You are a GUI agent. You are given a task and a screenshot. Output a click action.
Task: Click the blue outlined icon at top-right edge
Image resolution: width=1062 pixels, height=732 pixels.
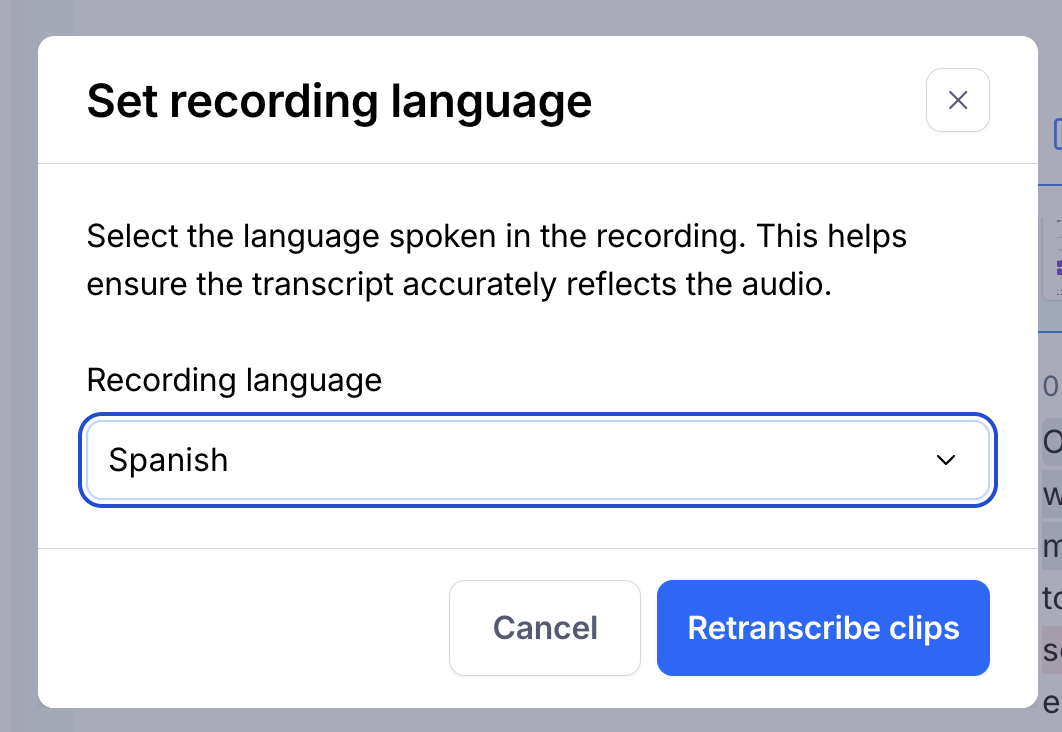point(1057,133)
